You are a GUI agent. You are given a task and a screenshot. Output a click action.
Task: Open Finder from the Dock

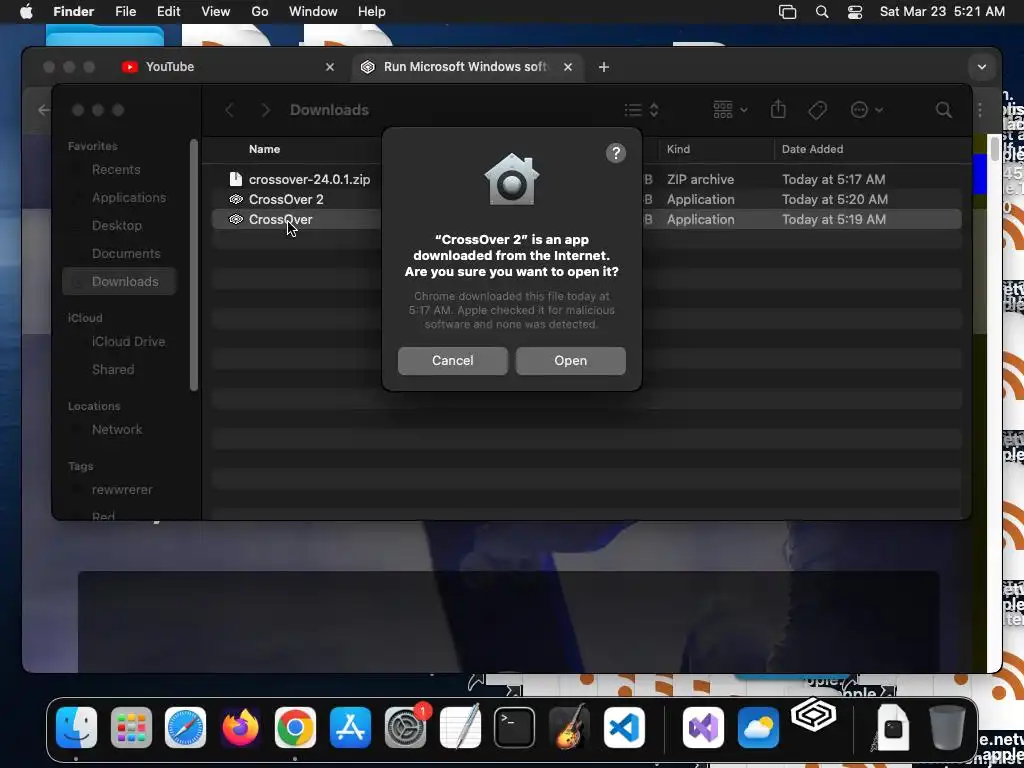[x=76, y=727]
